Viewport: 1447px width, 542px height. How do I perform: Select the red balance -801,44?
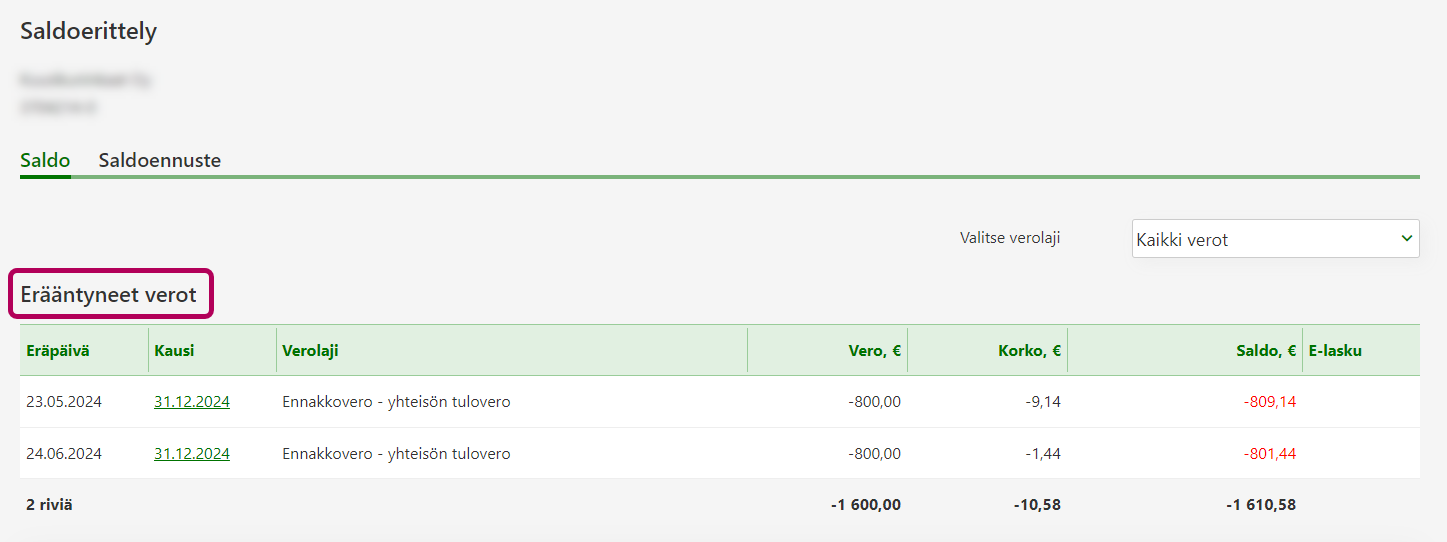(x=1269, y=454)
